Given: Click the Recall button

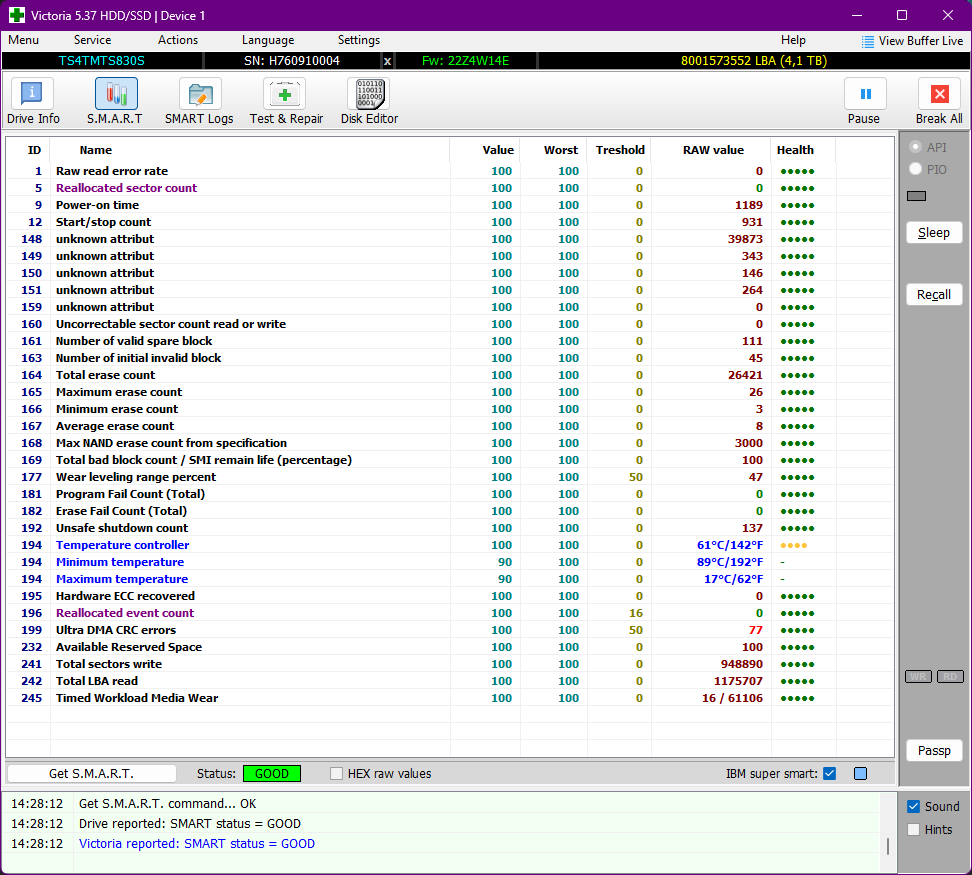Looking at the screenshot, I should (x=934, y=295).
